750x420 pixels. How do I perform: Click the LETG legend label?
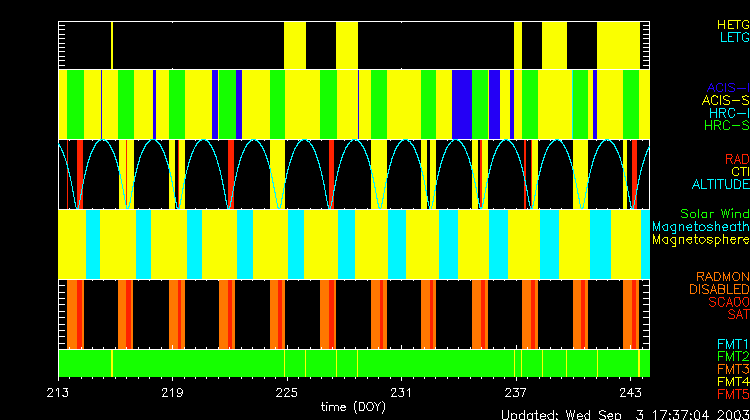pyautogui.click(x=735, y=37)
